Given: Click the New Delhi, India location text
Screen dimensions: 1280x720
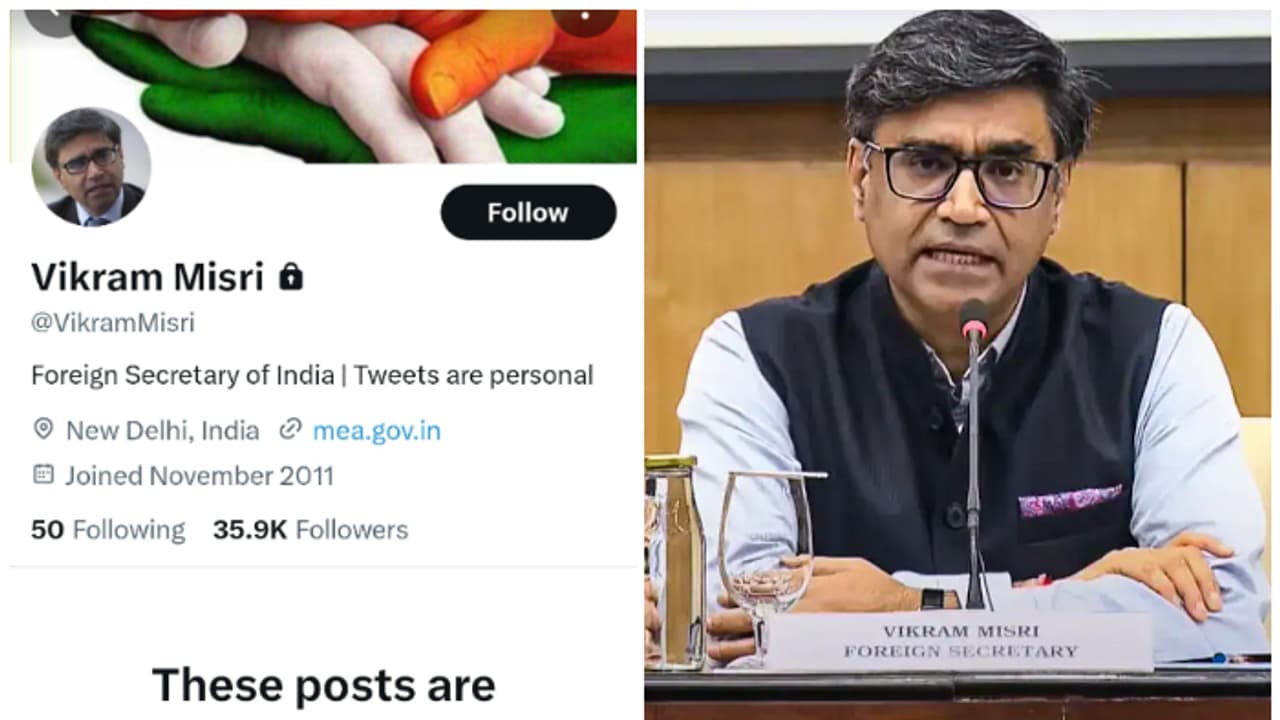Looking at the screenshot, I should 162,431.
